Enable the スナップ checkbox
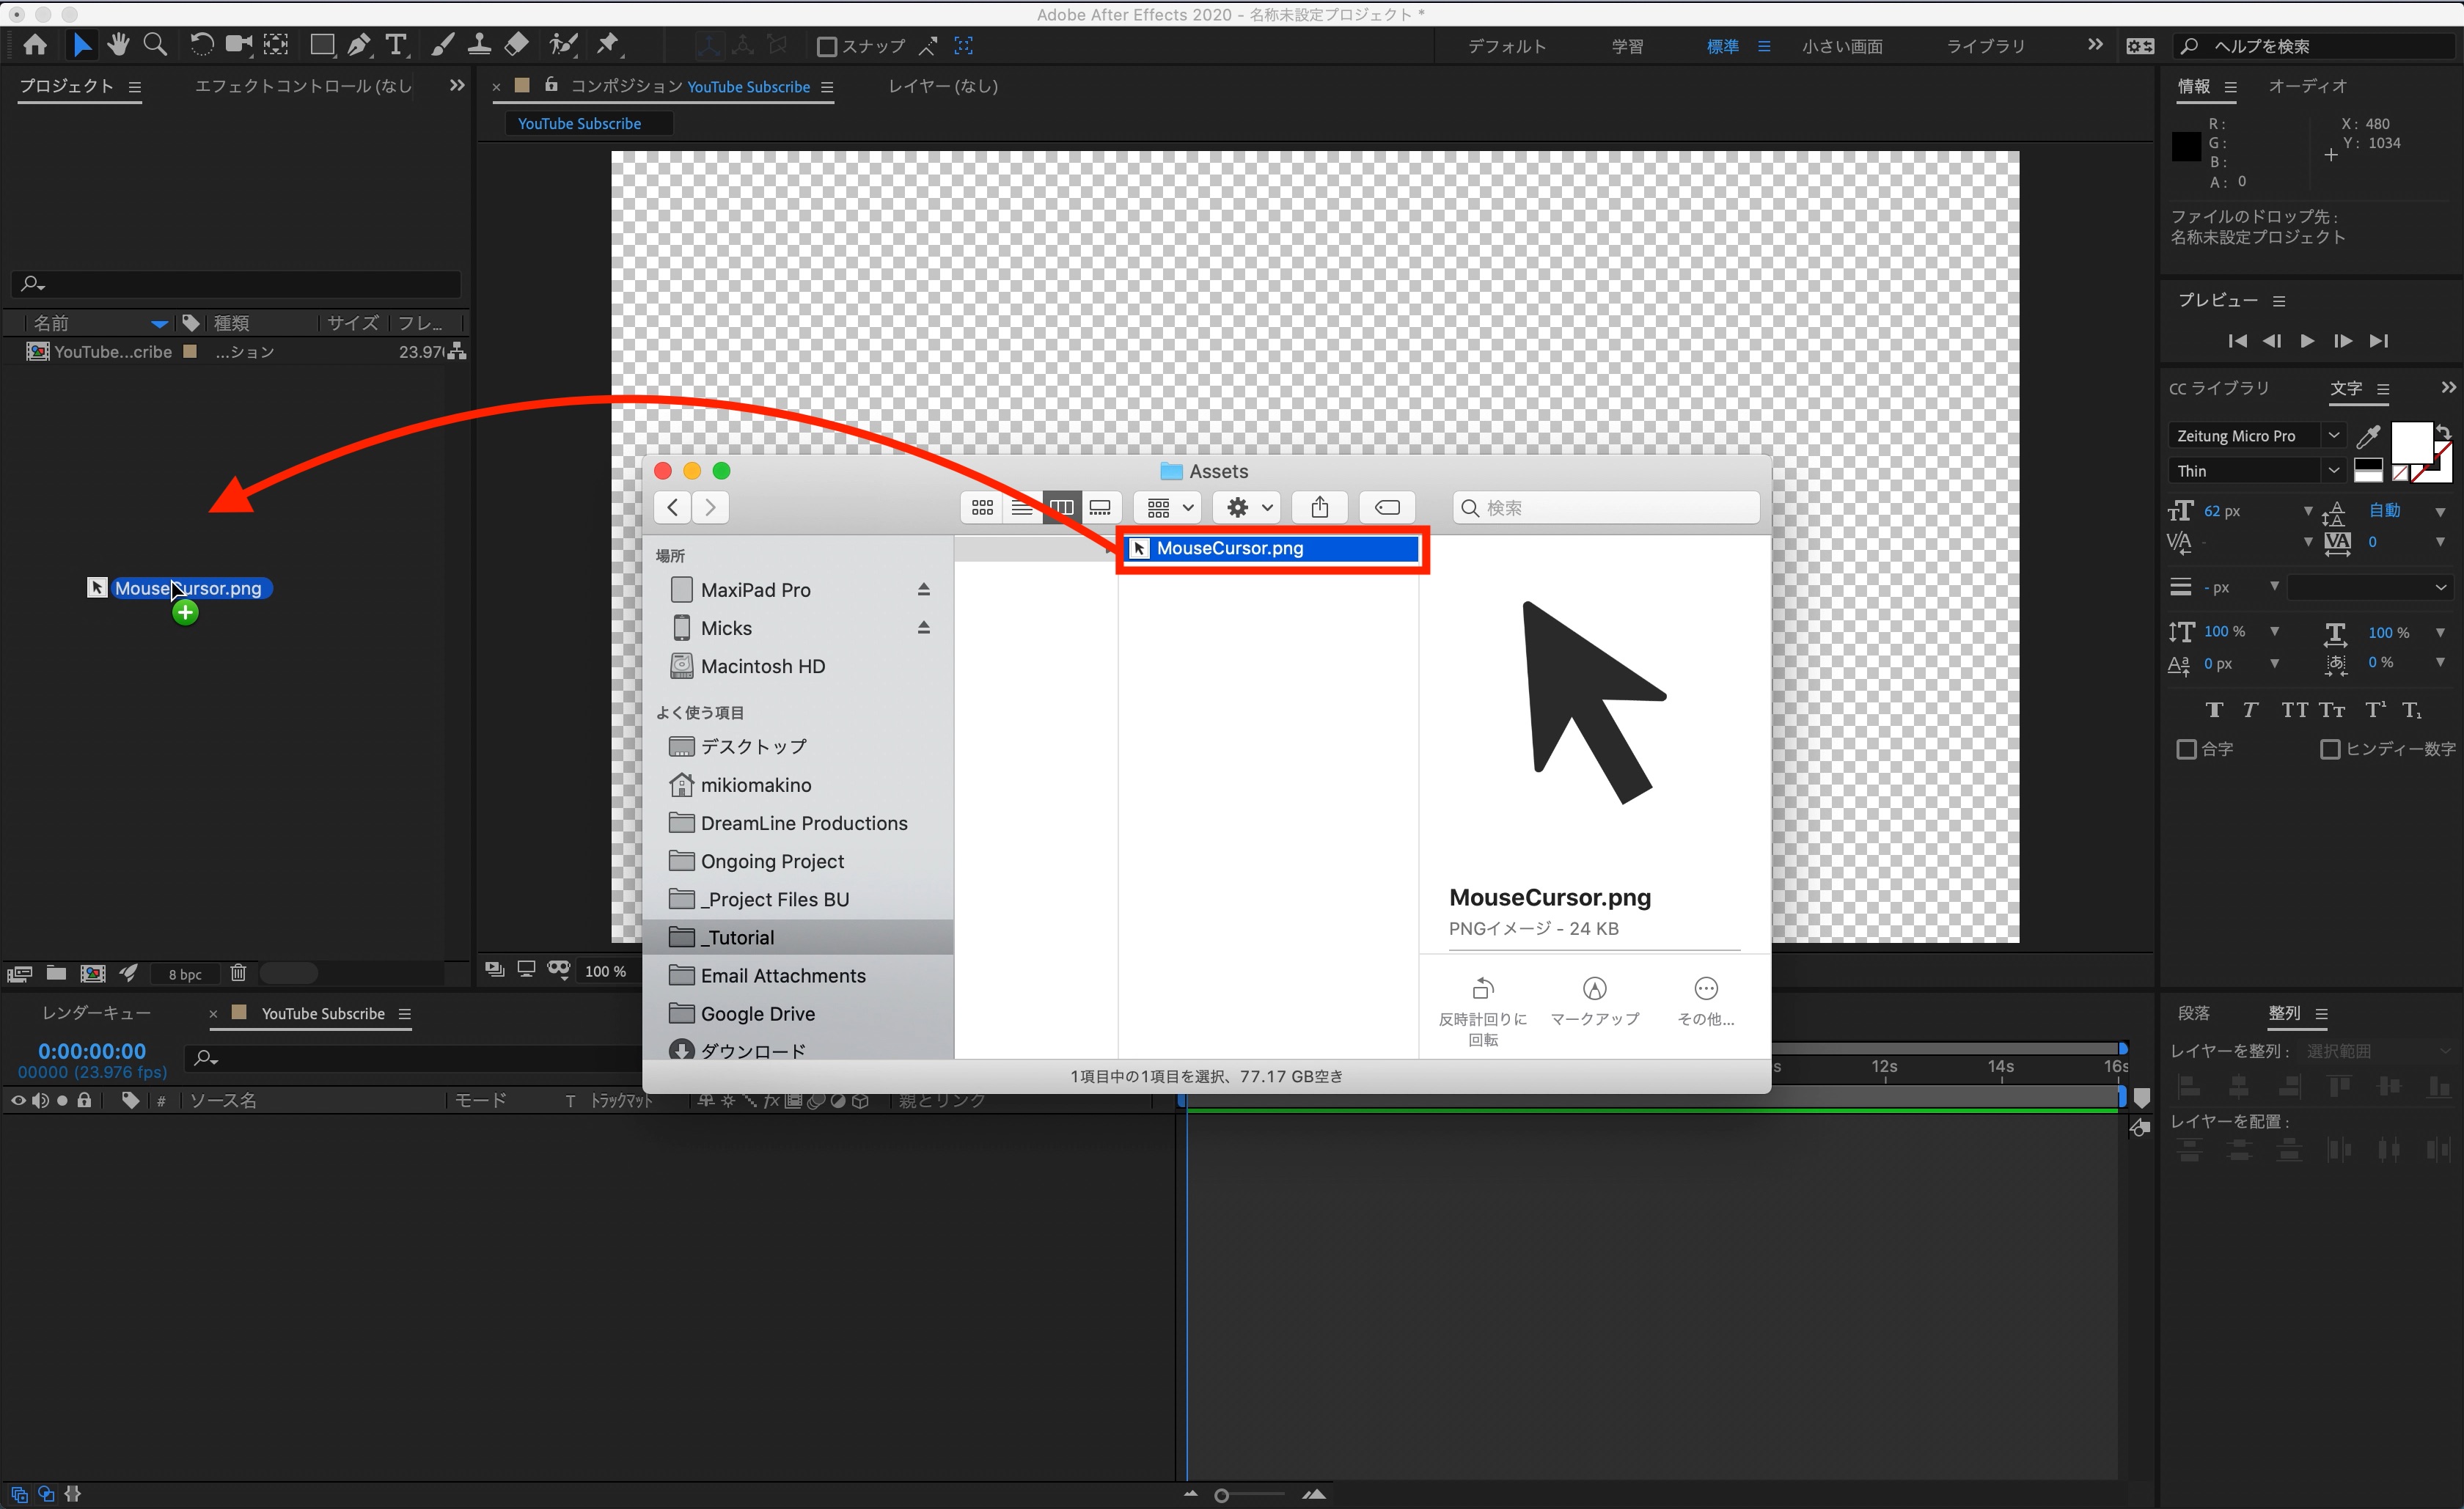The image size is (2464, 1509). [x=827, y=46]
